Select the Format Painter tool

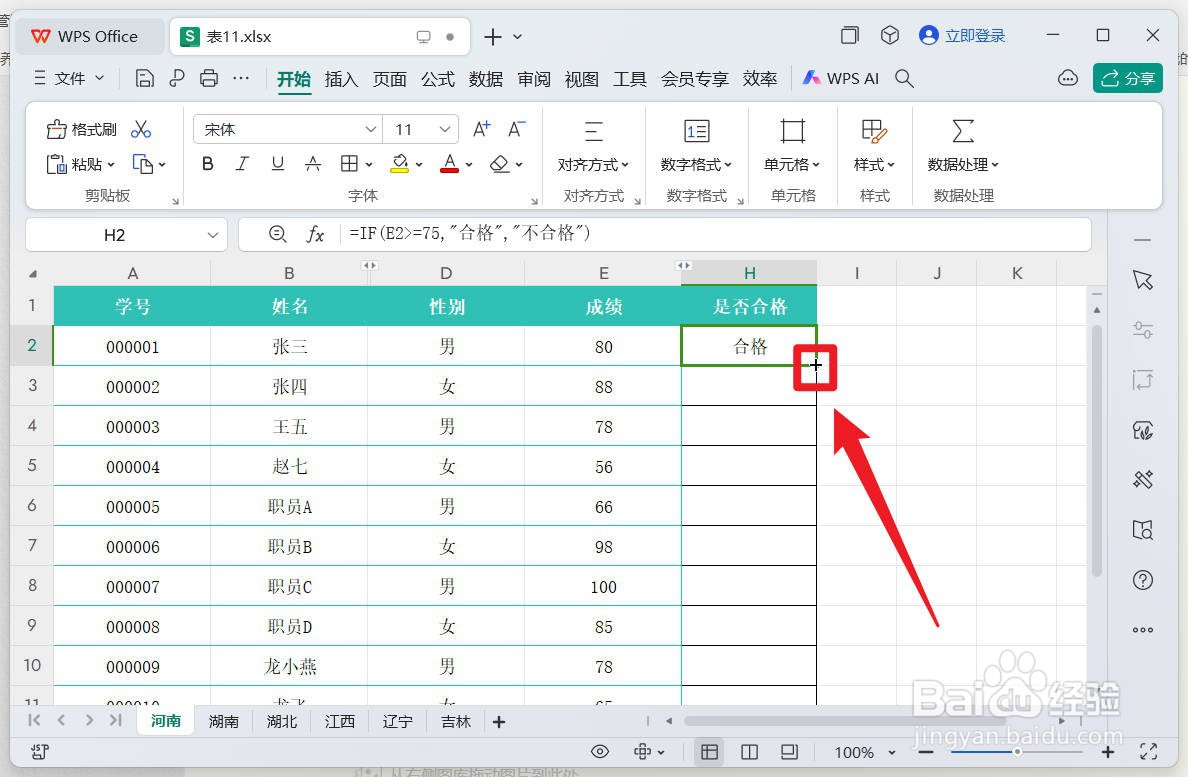(x=80, y=129)
